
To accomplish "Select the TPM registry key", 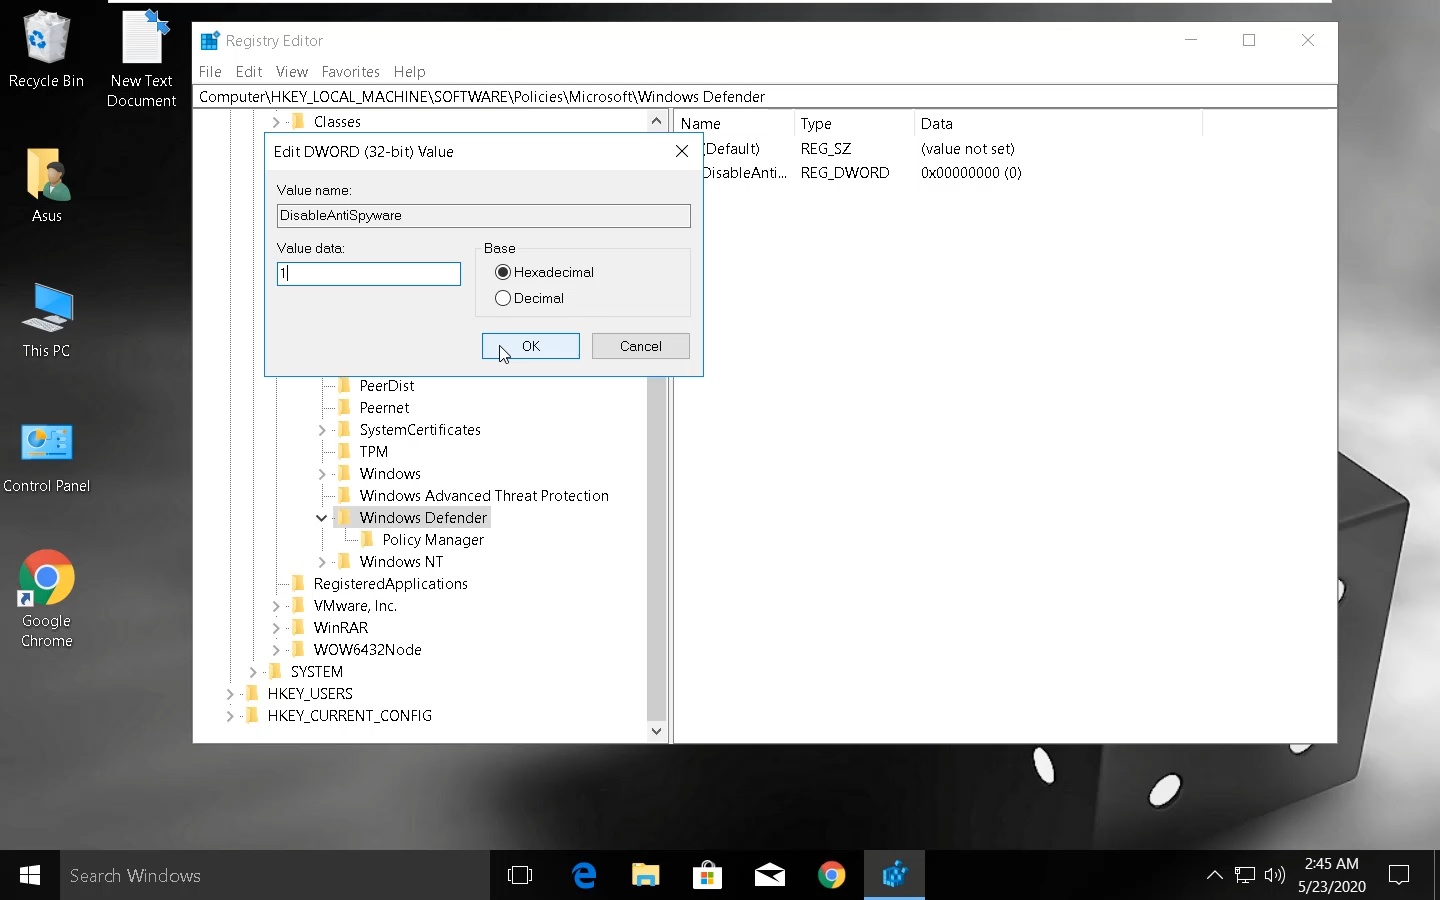I will click(x=374, y=452).
